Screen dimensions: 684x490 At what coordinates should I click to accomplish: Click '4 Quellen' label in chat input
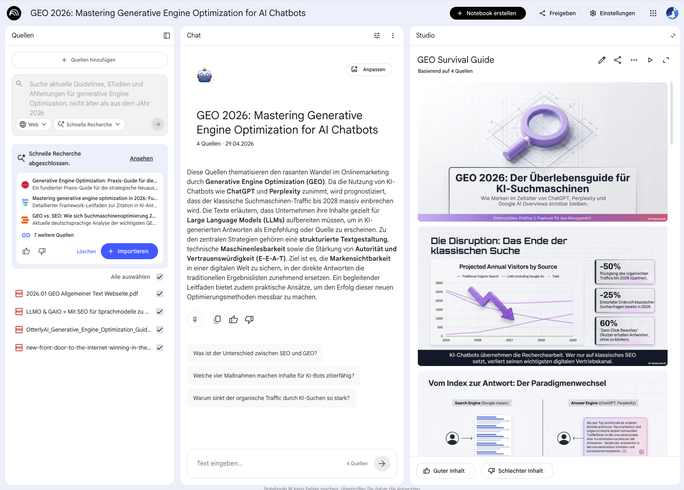pyautogui.click(x=357, y=463)
